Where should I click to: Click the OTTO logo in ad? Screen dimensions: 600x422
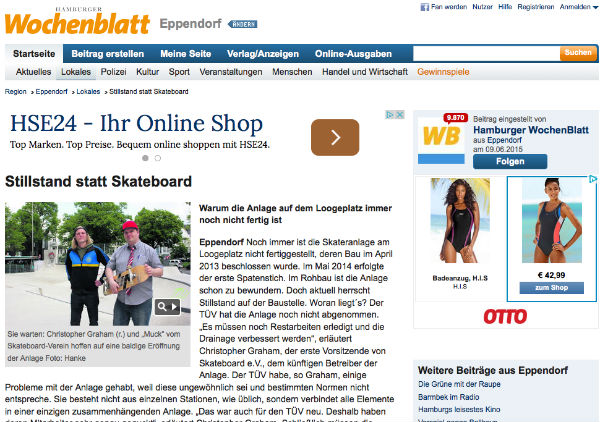click(504, 317)
